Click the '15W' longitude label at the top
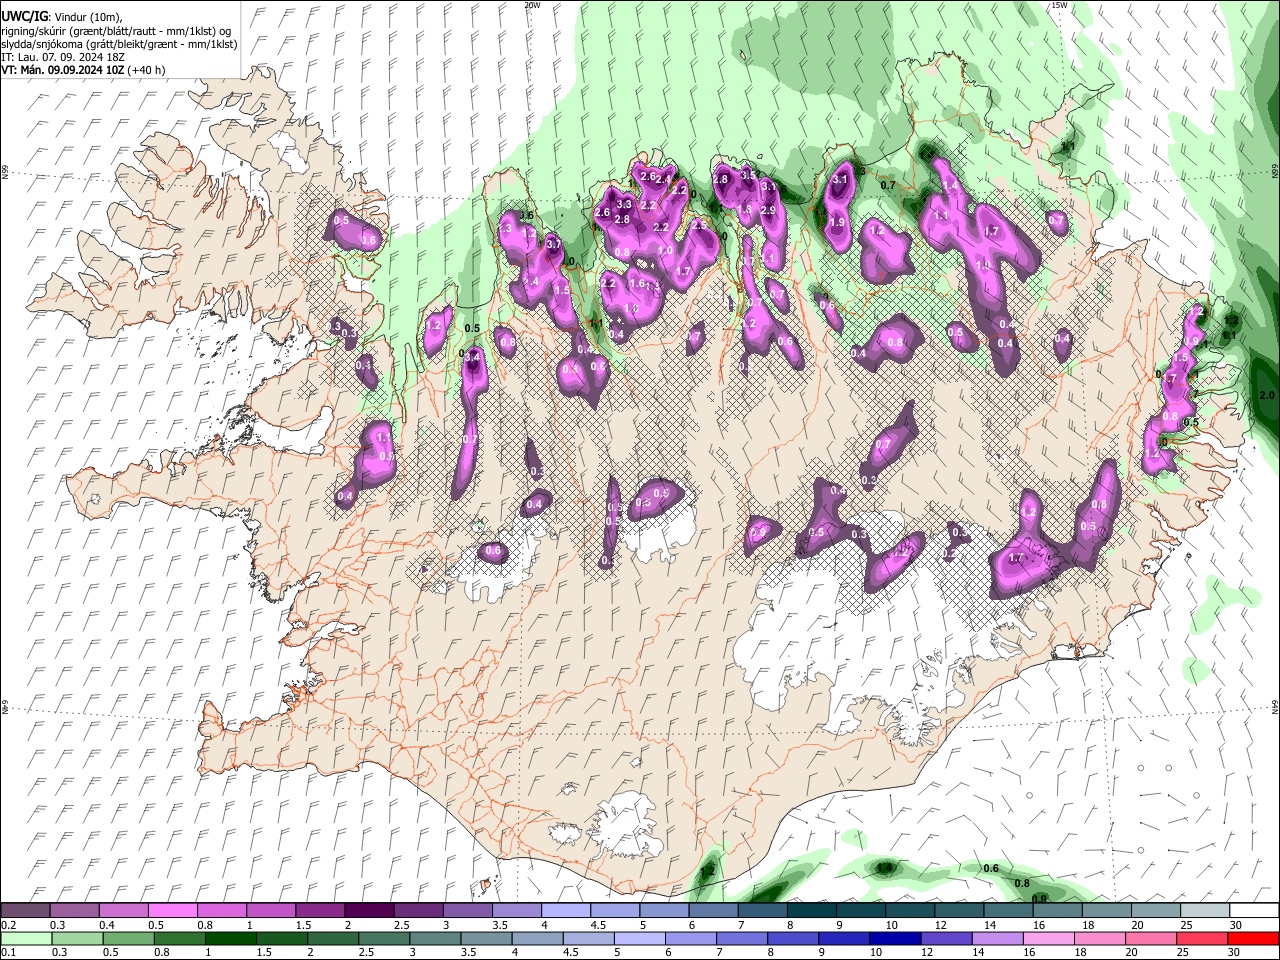 [1059, 5]
